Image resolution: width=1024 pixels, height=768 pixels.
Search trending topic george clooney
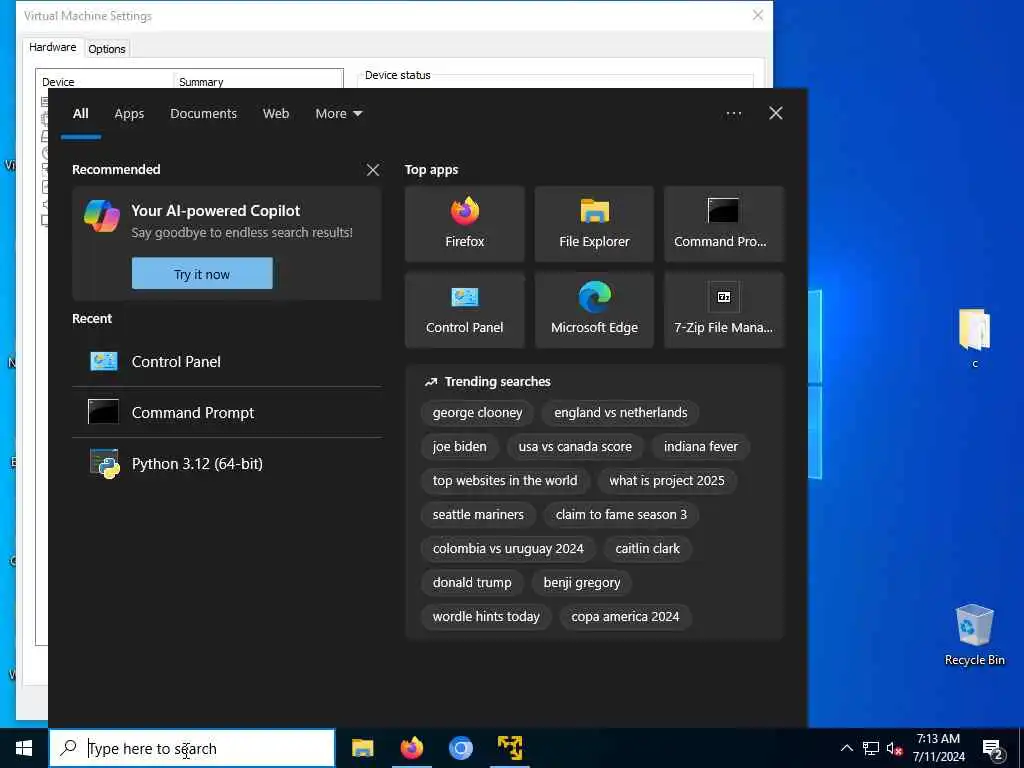(477, 413)
